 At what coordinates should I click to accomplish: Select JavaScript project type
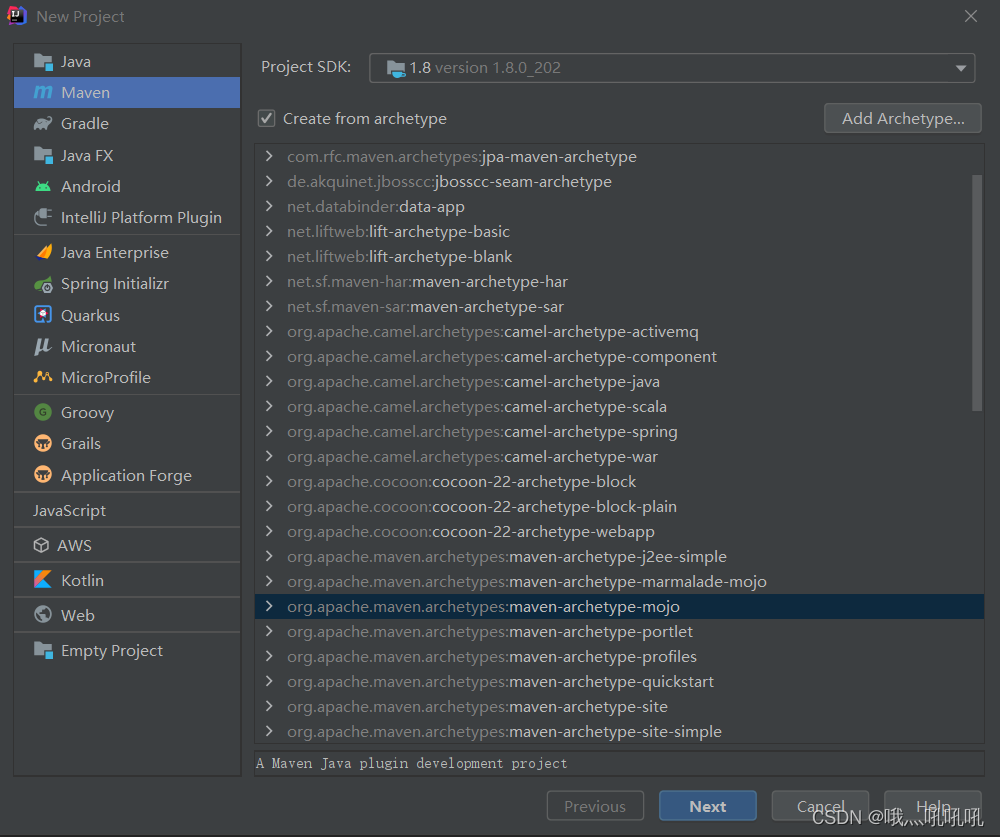pyautogui.click(x=70, y=510)
